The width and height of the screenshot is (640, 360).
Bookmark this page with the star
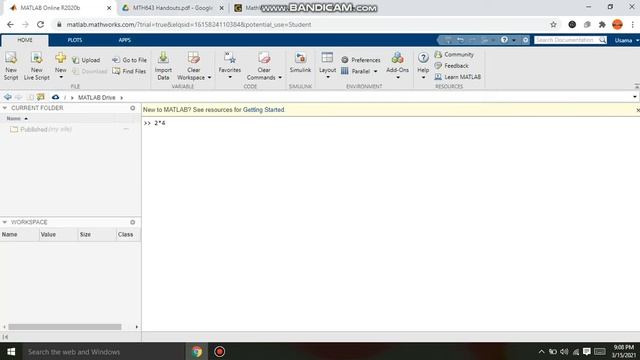tap(553, 24)
